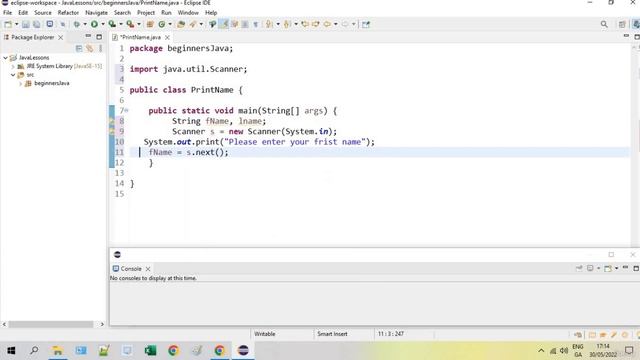Click the Debug configuration icon
The width and height of the screenshot is (640, 360).
click(76, 24)
